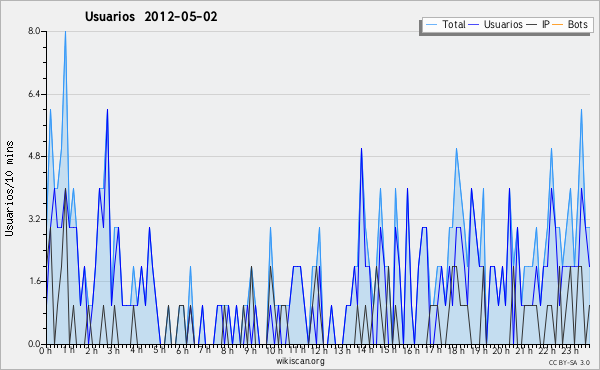Click the dark blue Usuarios line swatch
This screenshot has height=370, width=600.
474,25
